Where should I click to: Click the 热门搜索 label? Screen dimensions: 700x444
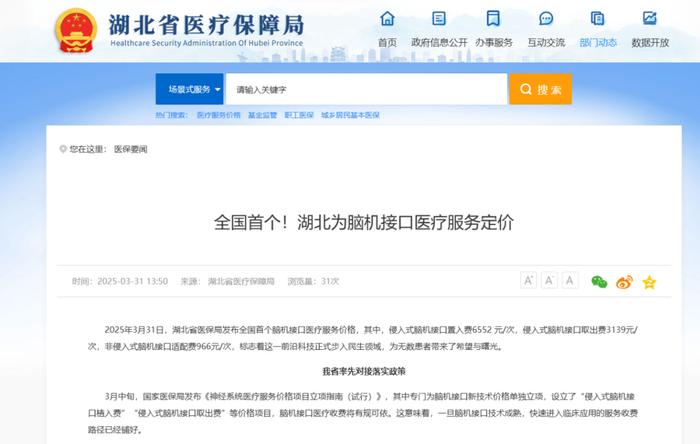(171, 115)
